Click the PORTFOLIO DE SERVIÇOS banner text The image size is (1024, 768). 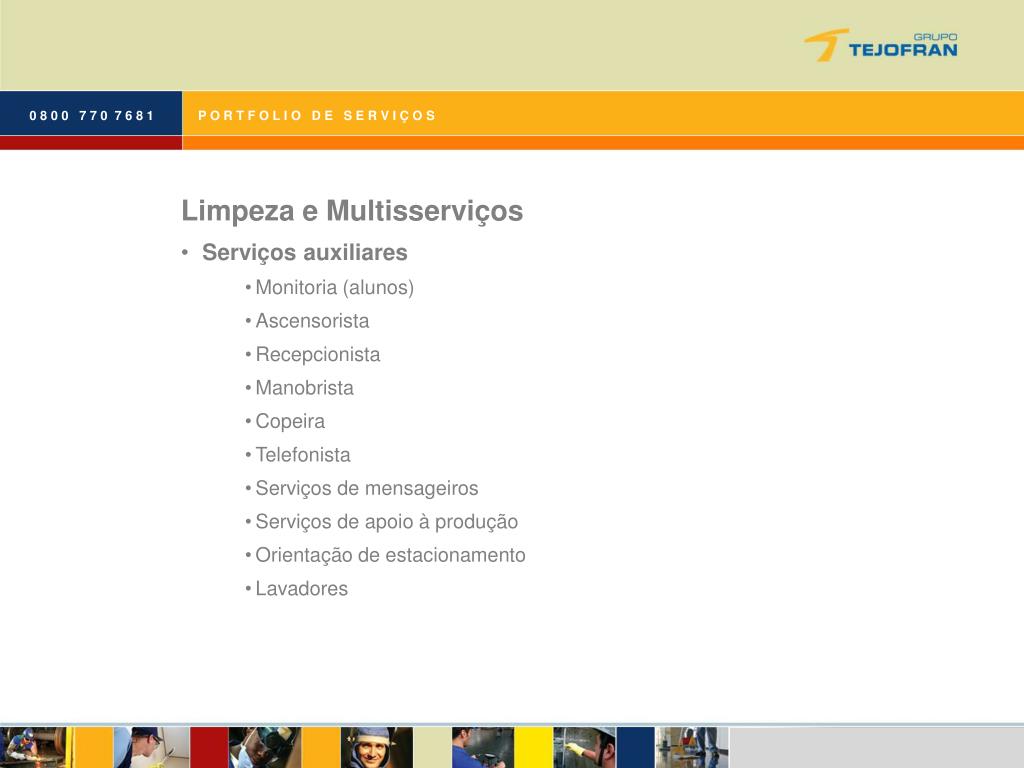317,116
